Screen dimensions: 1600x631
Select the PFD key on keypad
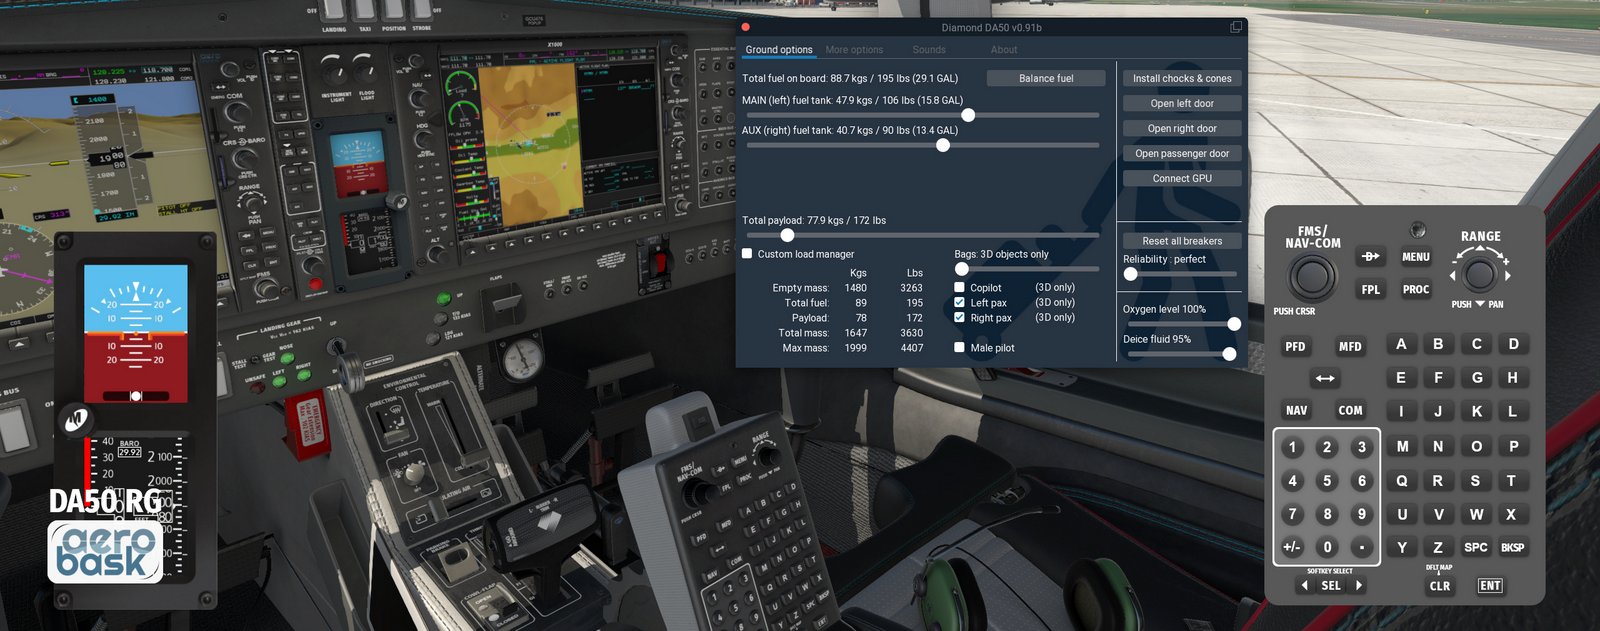pyautogui.click(x=1295, y=347)
